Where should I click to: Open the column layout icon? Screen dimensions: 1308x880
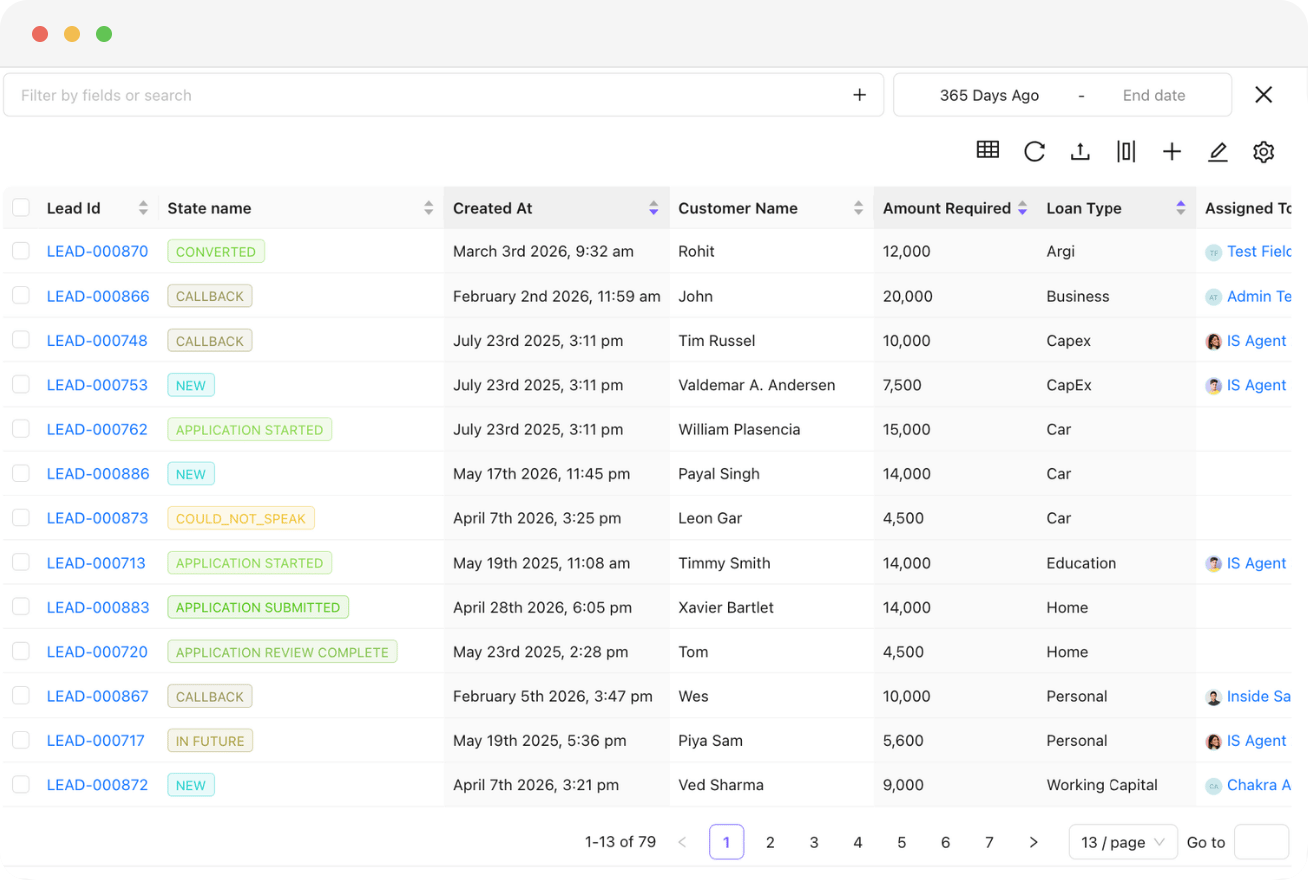tap(1126, 151)
